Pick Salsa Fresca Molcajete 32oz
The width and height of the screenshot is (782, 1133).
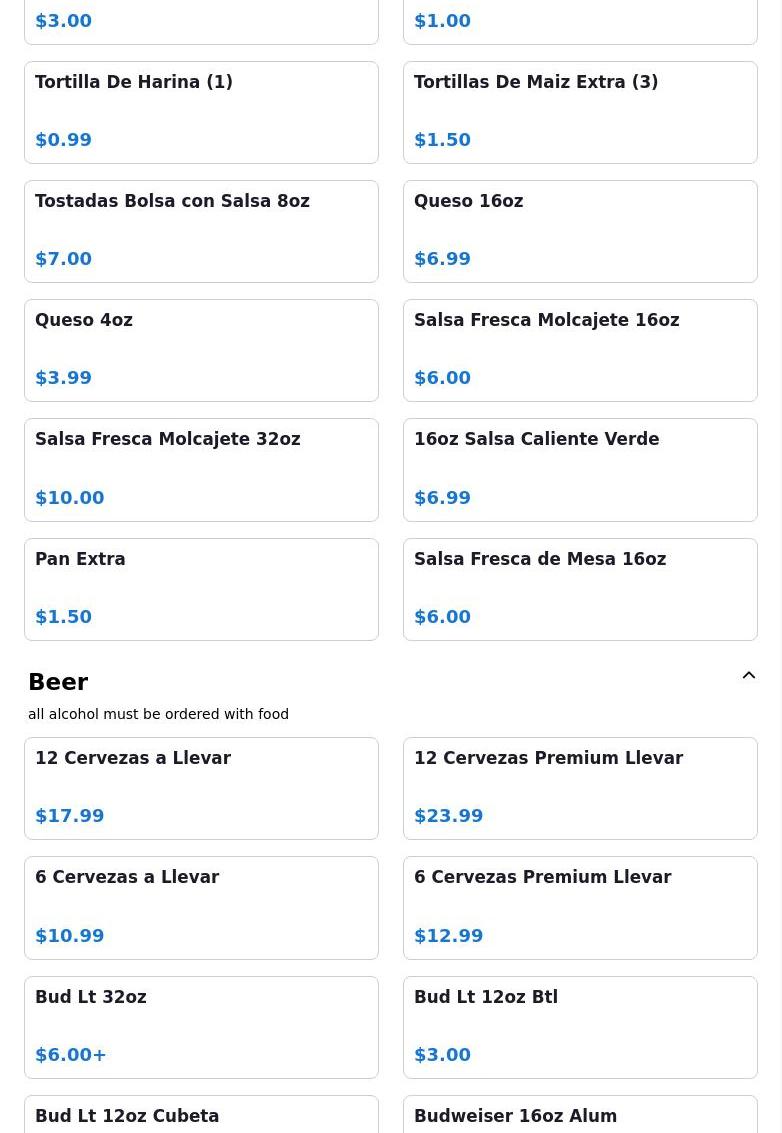[201, 470]
